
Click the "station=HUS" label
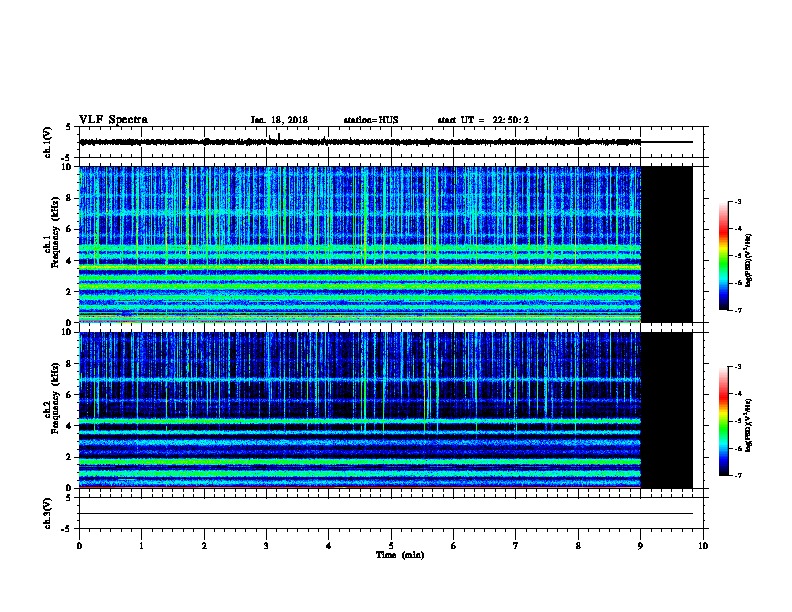371,120
